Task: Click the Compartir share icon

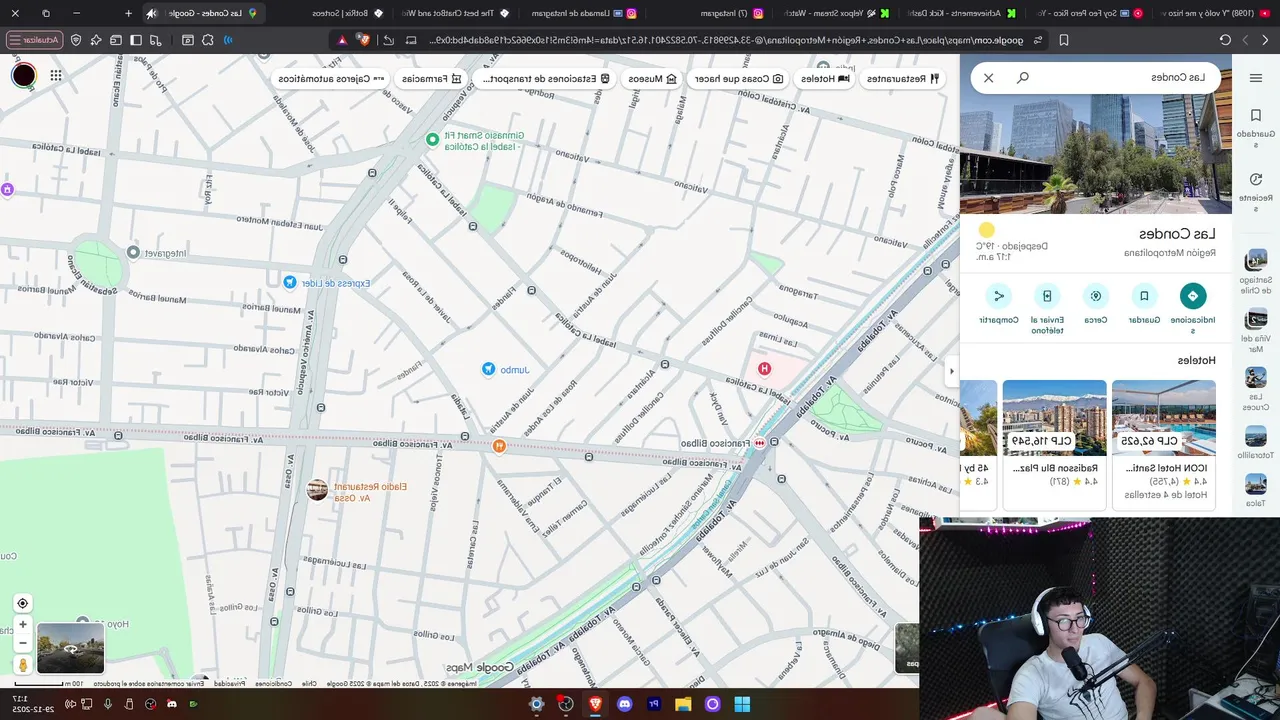Action: coord(998,296)
